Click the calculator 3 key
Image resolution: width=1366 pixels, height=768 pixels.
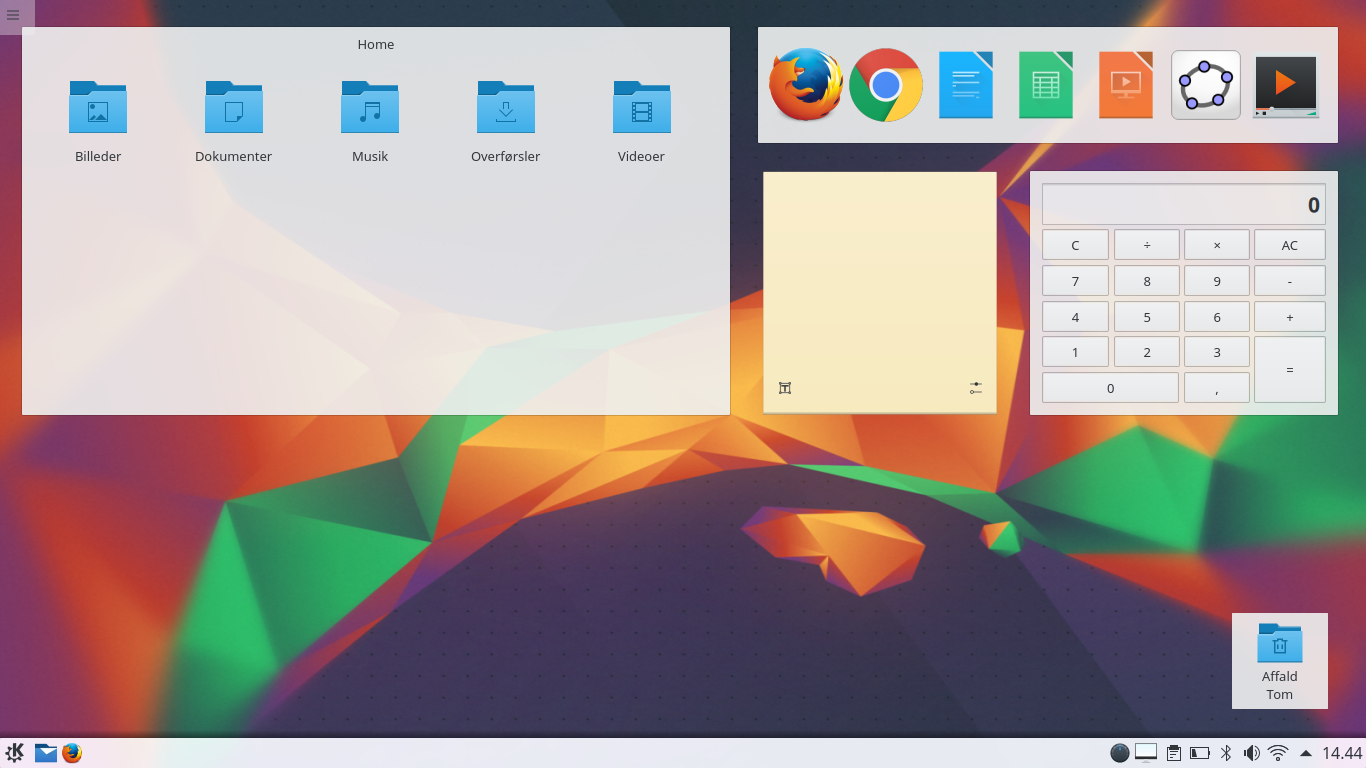pos(1217,352)
